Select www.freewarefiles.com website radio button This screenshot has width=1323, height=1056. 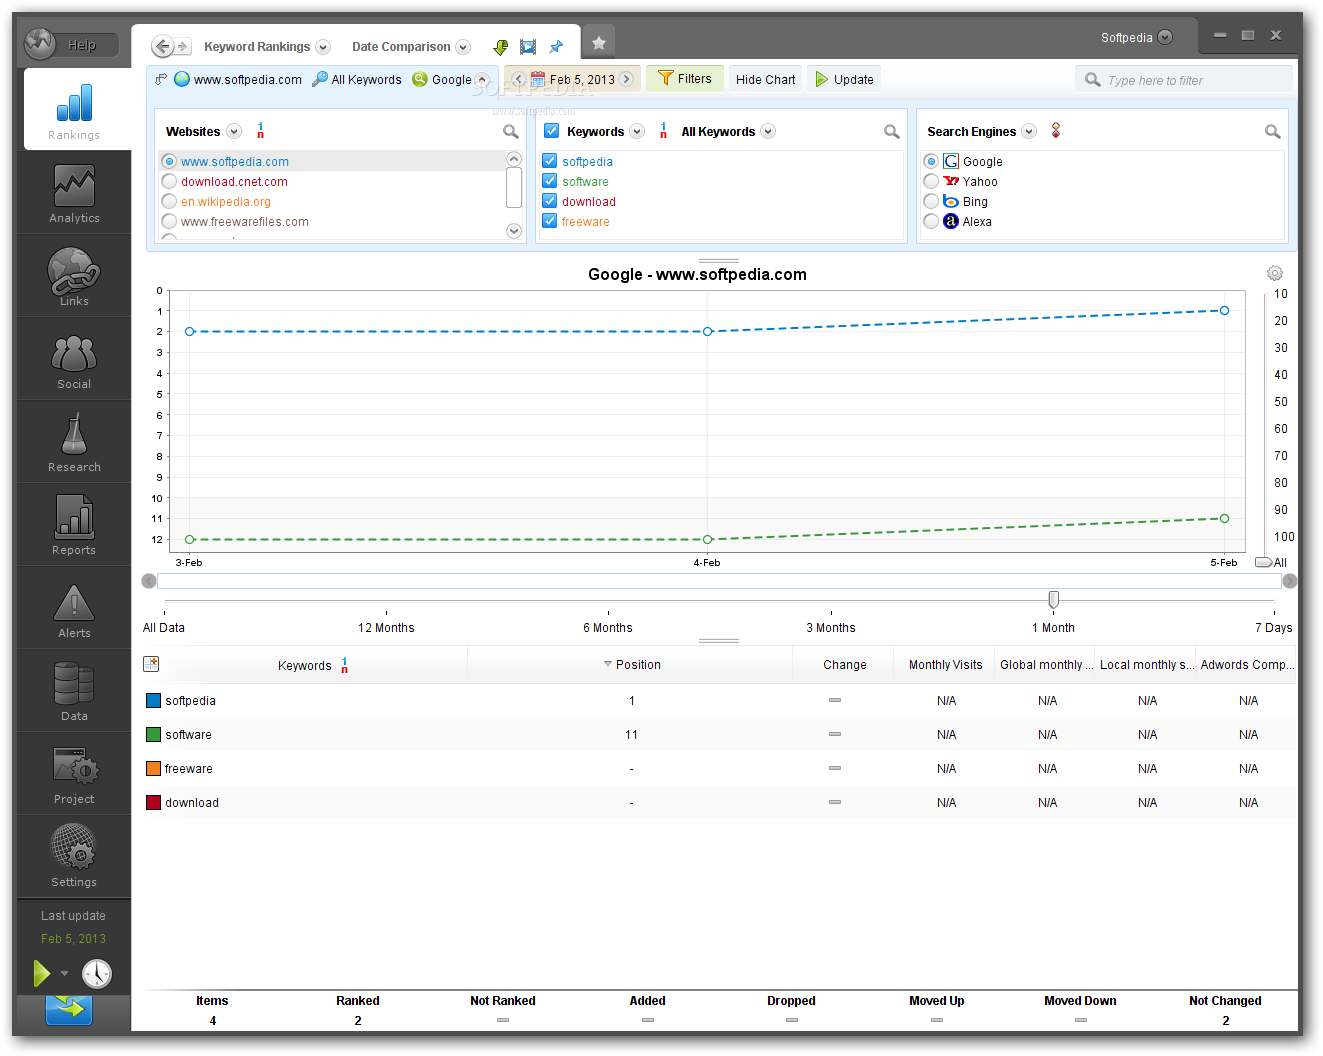[169, 221]
